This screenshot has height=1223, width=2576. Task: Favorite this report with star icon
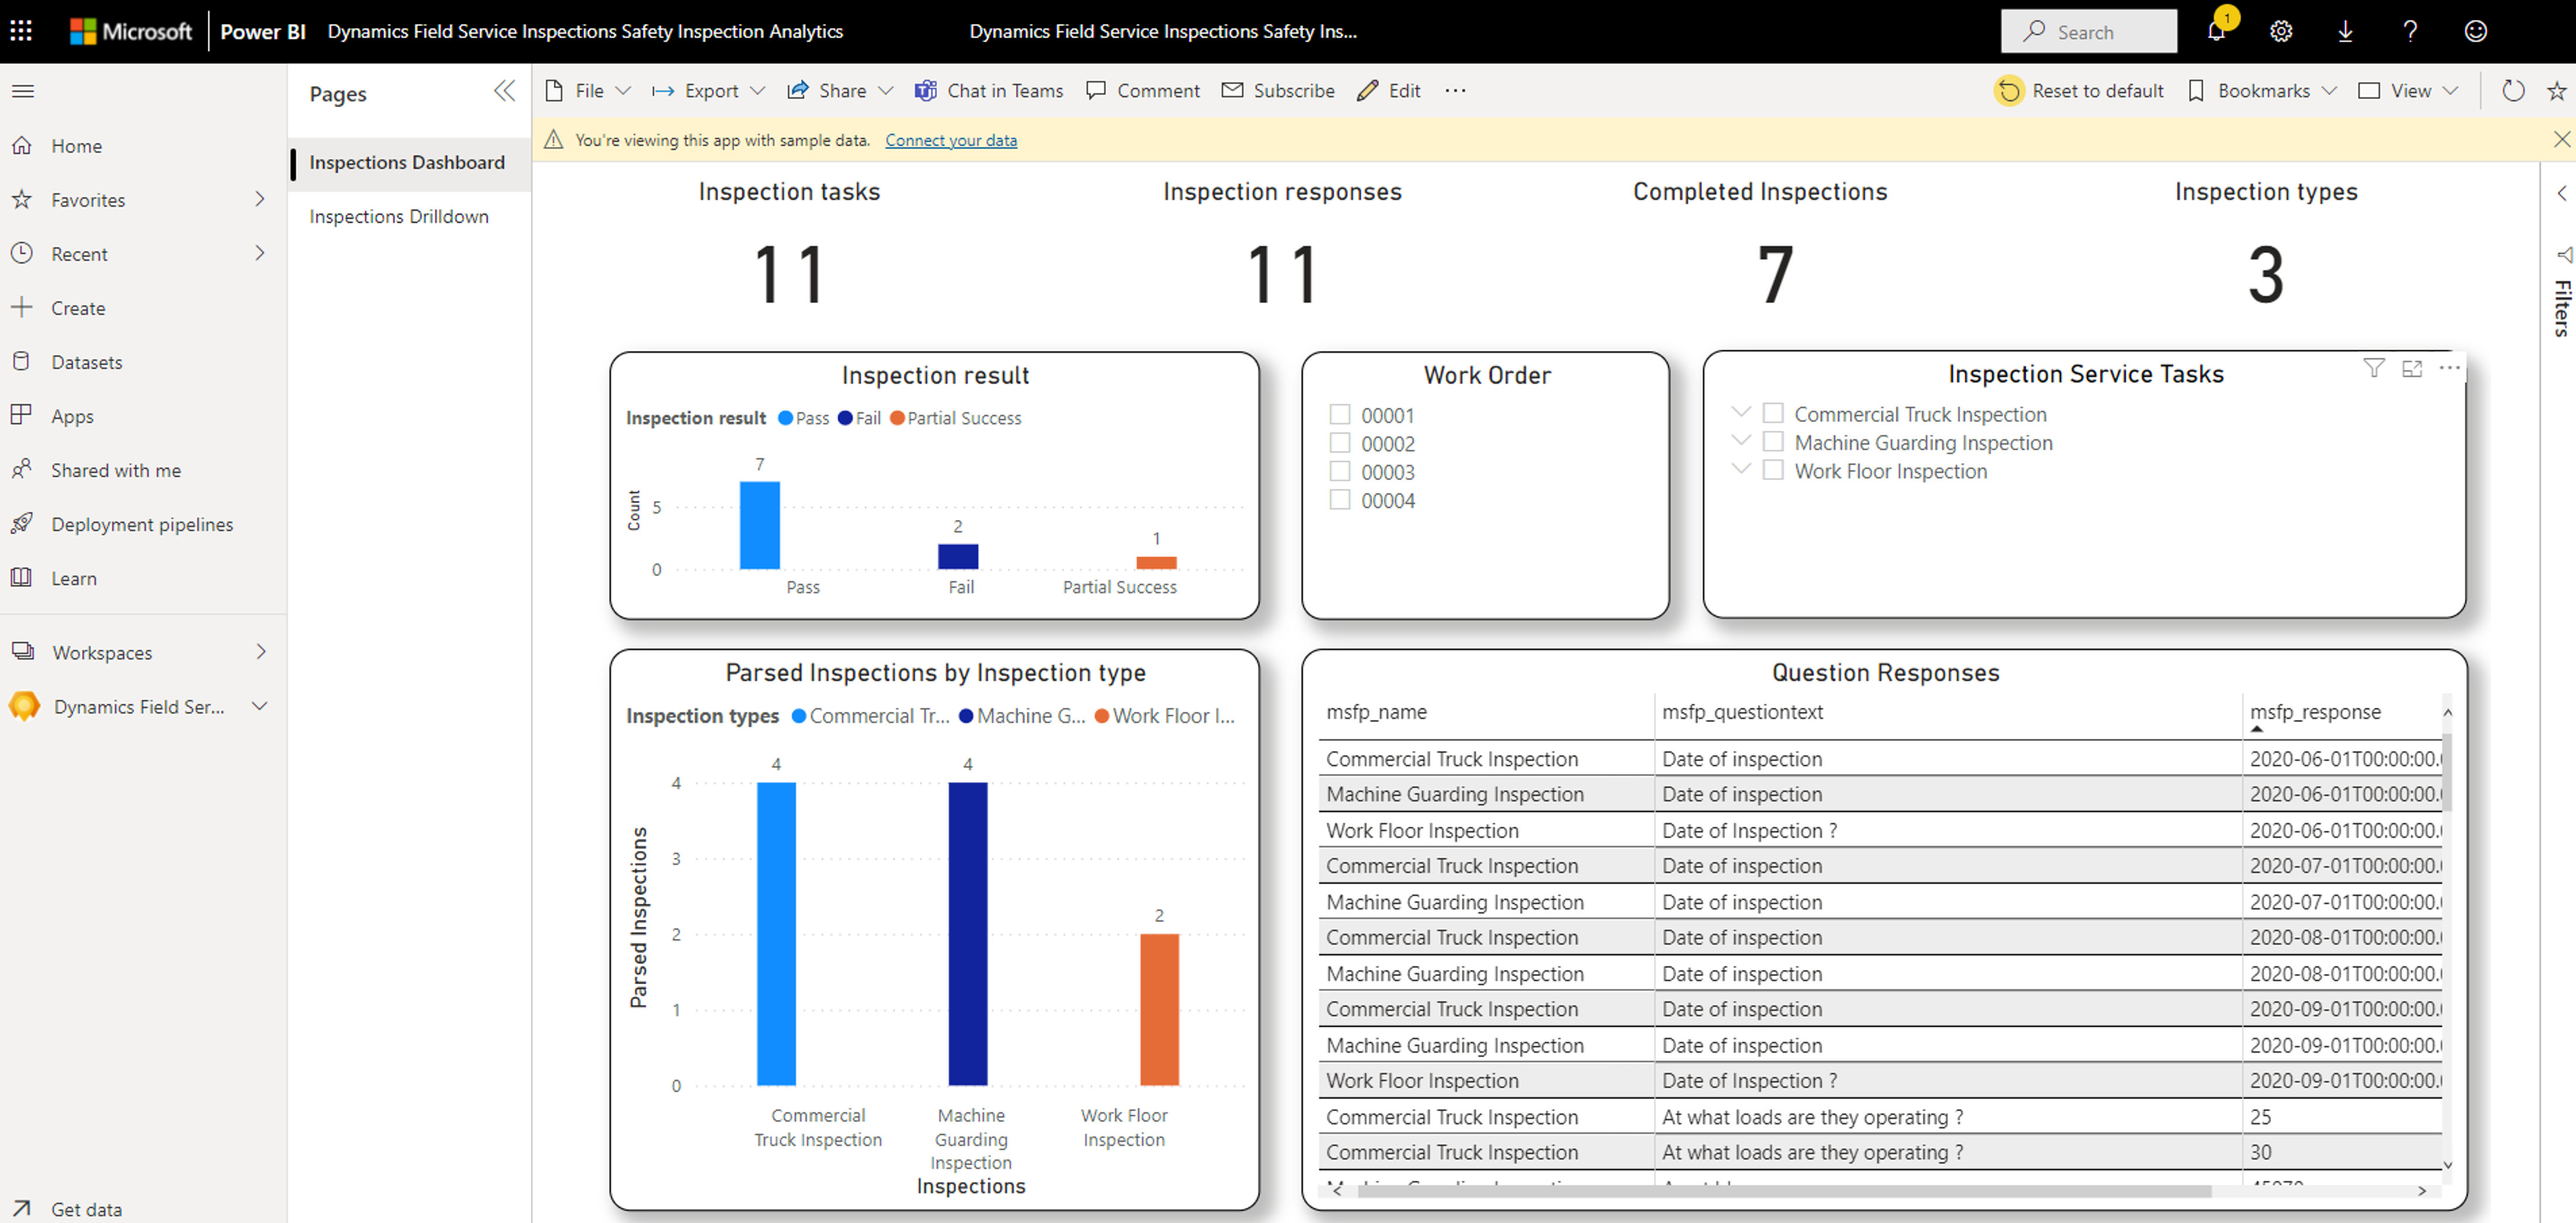2556,90
